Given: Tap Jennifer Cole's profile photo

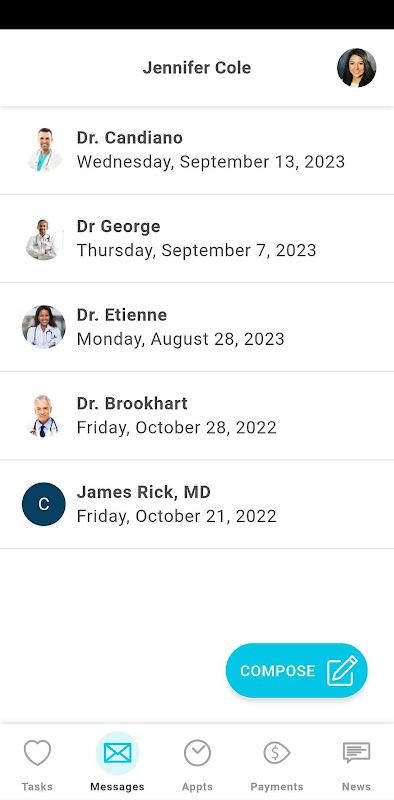Looking at the screenshot, I should coord(356,68).
